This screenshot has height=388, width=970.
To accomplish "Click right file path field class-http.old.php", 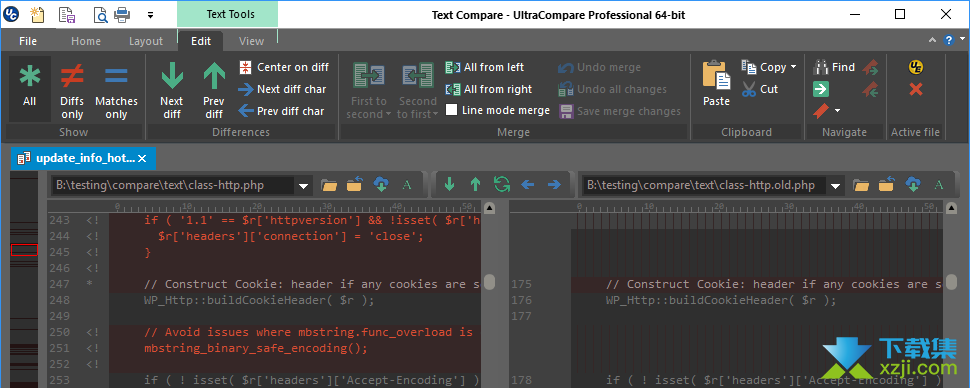I will pyautogui.click(x=704, y=185).
